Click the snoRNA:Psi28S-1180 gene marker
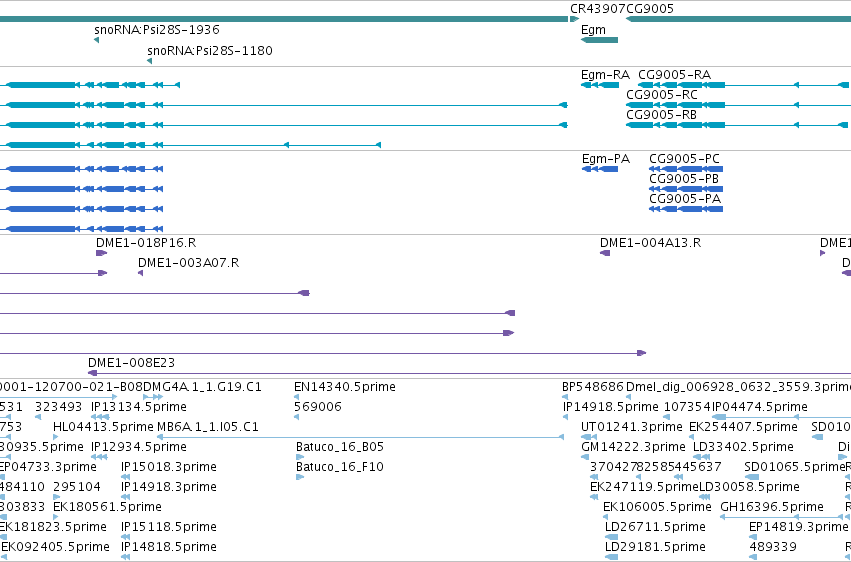Viewport: 851px width, 562px height. (x=149, y=61)
